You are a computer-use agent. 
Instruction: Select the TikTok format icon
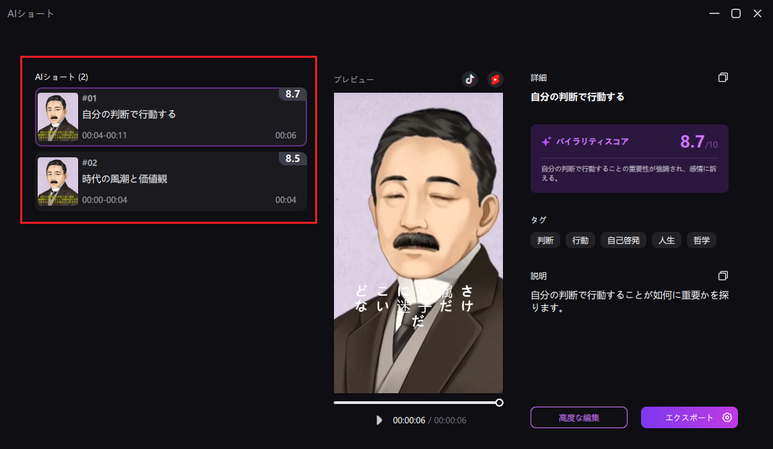pyautogui.click(x=469, y=79)
